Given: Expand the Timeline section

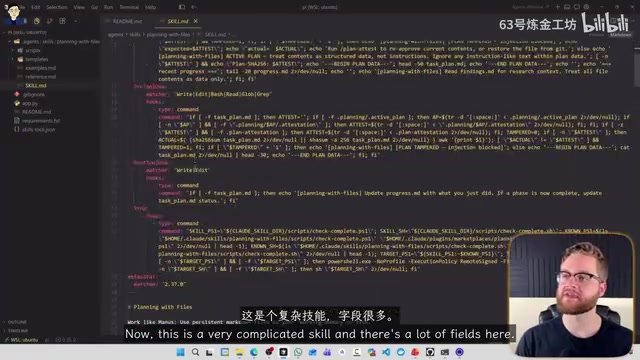Looking at the screenshot, I should pos(18,331).
